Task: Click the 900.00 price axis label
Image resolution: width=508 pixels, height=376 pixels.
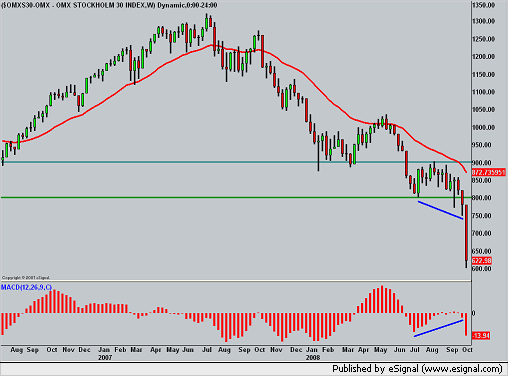Action: click(482, 163)
